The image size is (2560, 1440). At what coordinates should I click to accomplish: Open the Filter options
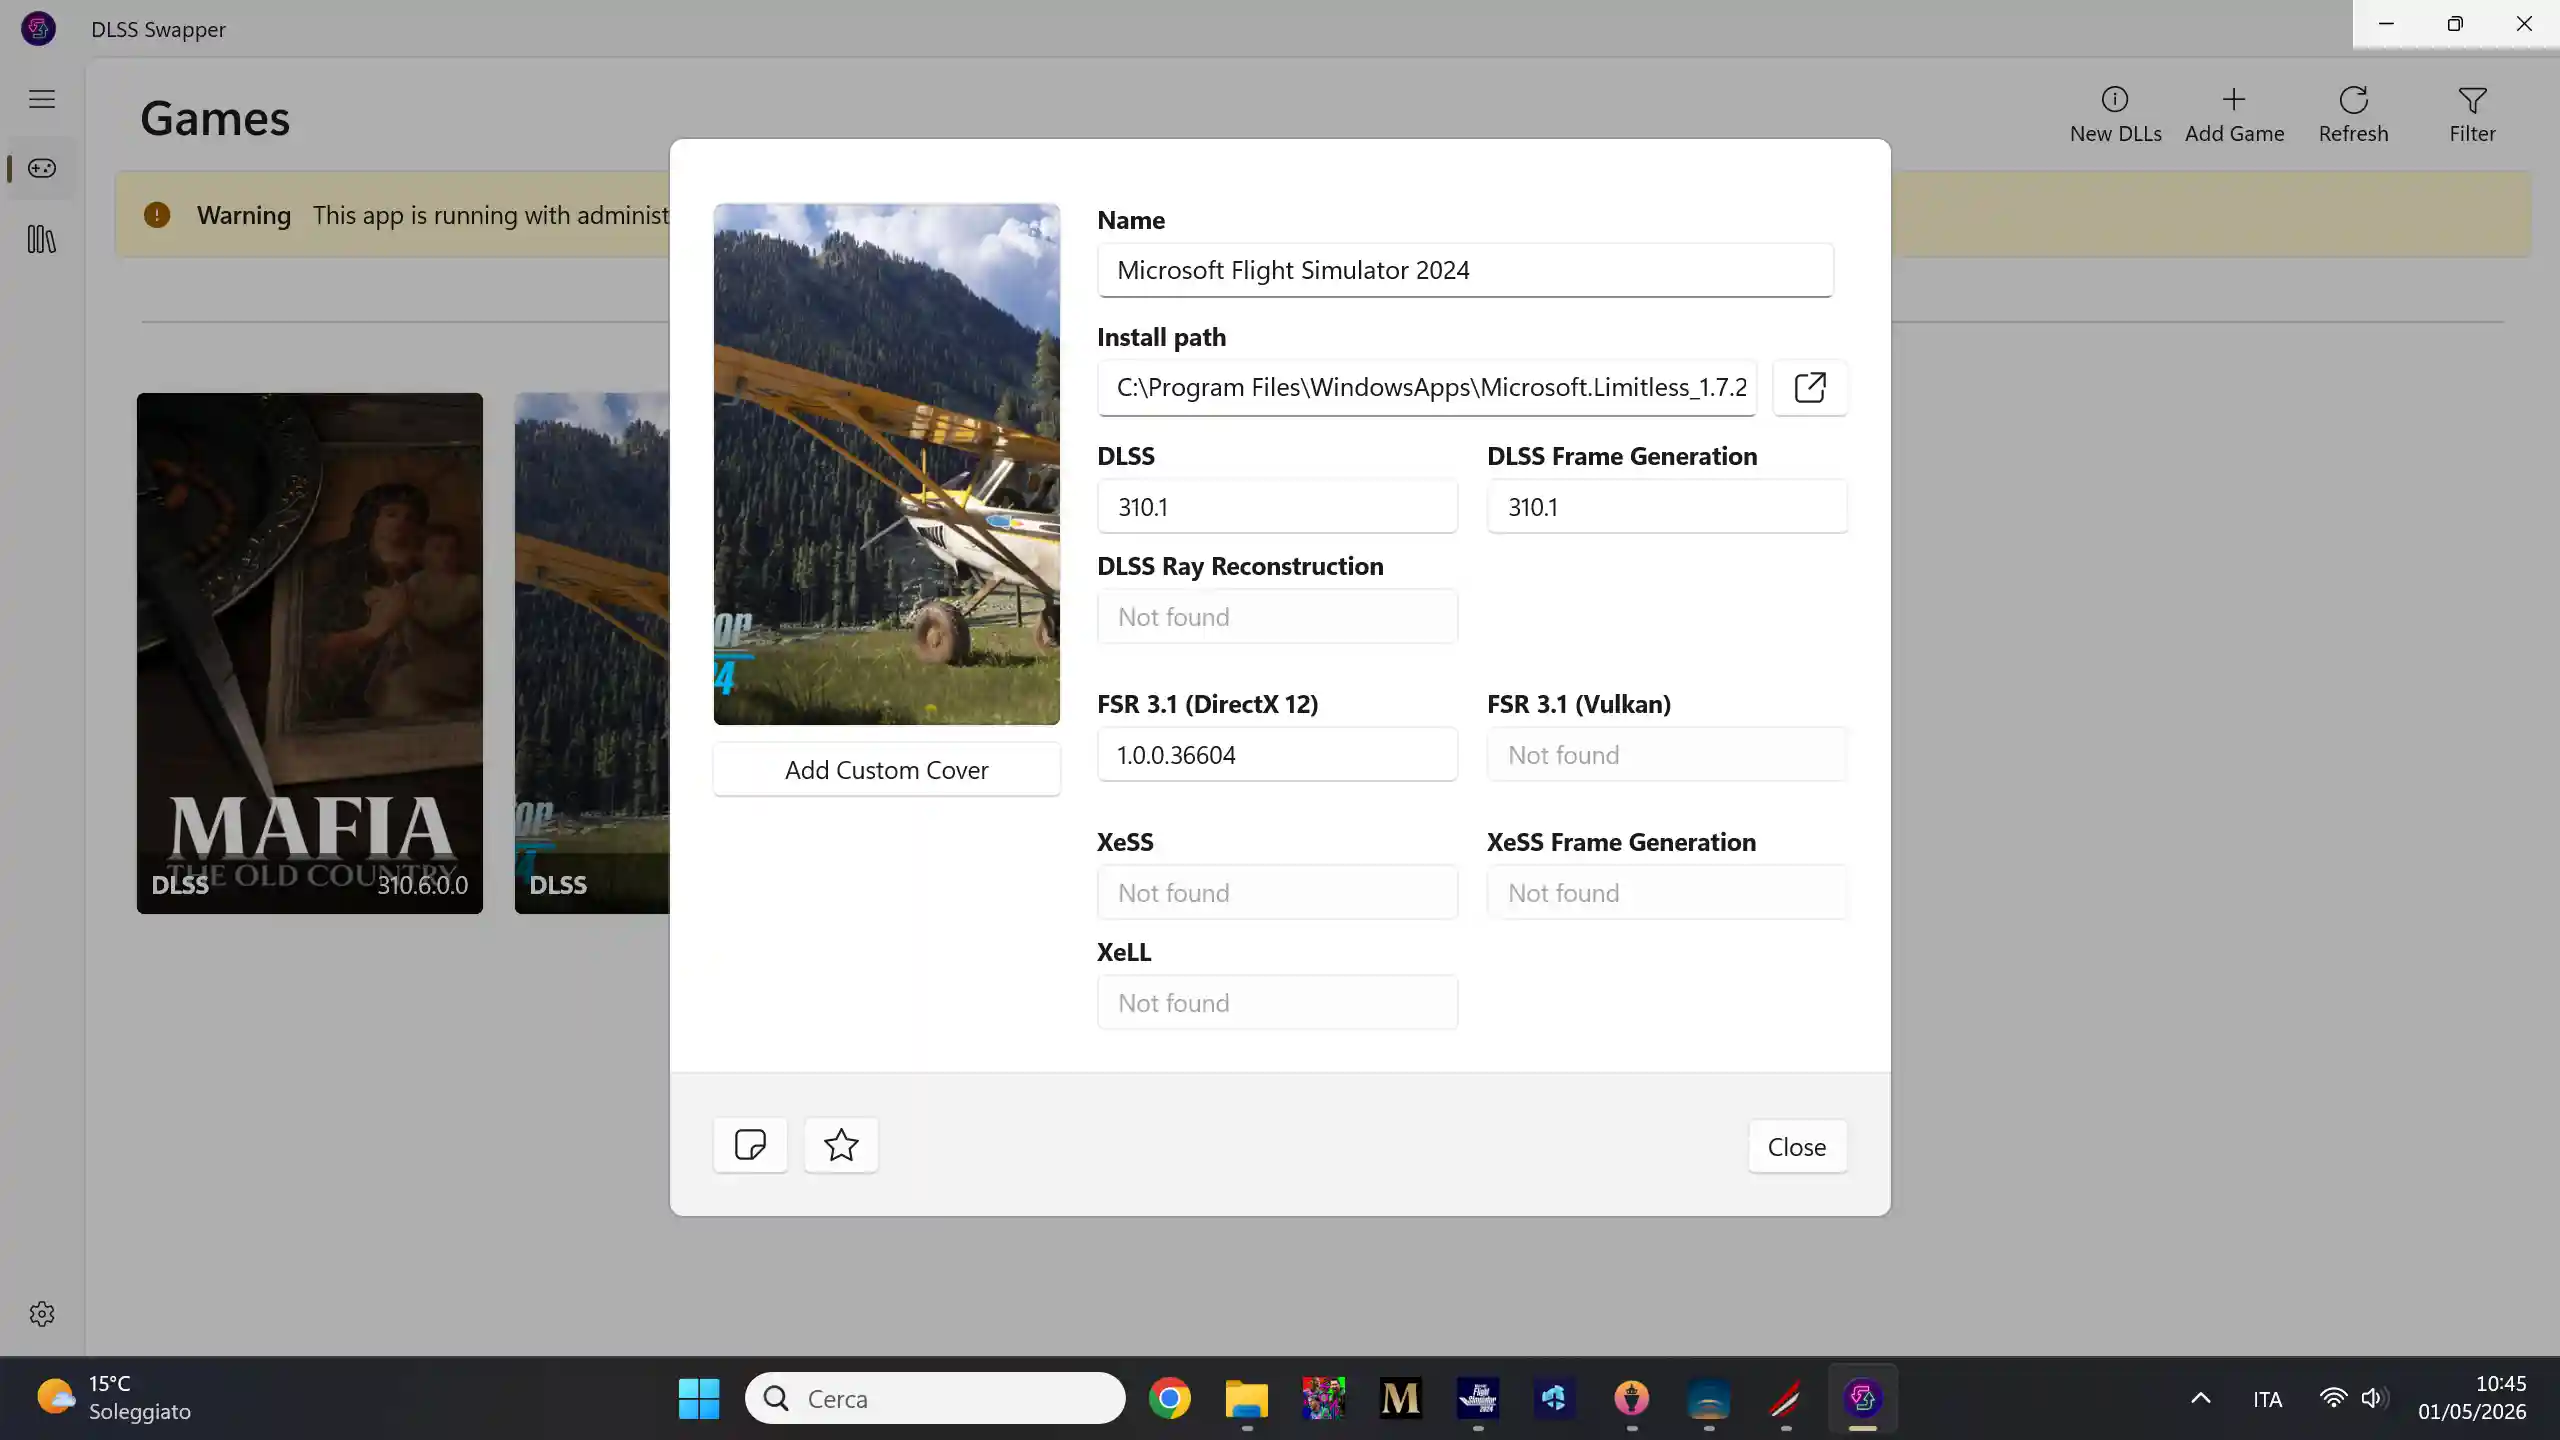2472,115
